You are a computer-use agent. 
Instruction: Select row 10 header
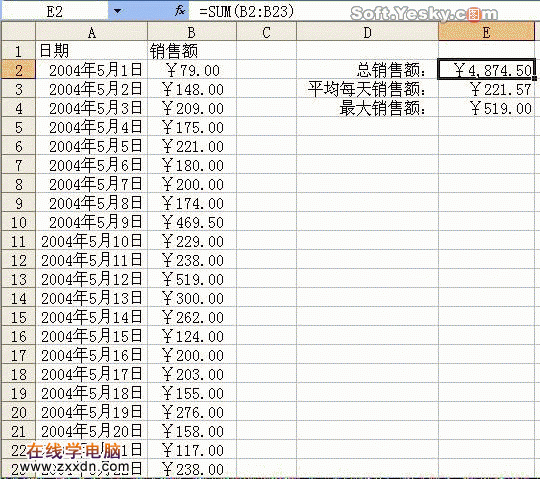19,221
